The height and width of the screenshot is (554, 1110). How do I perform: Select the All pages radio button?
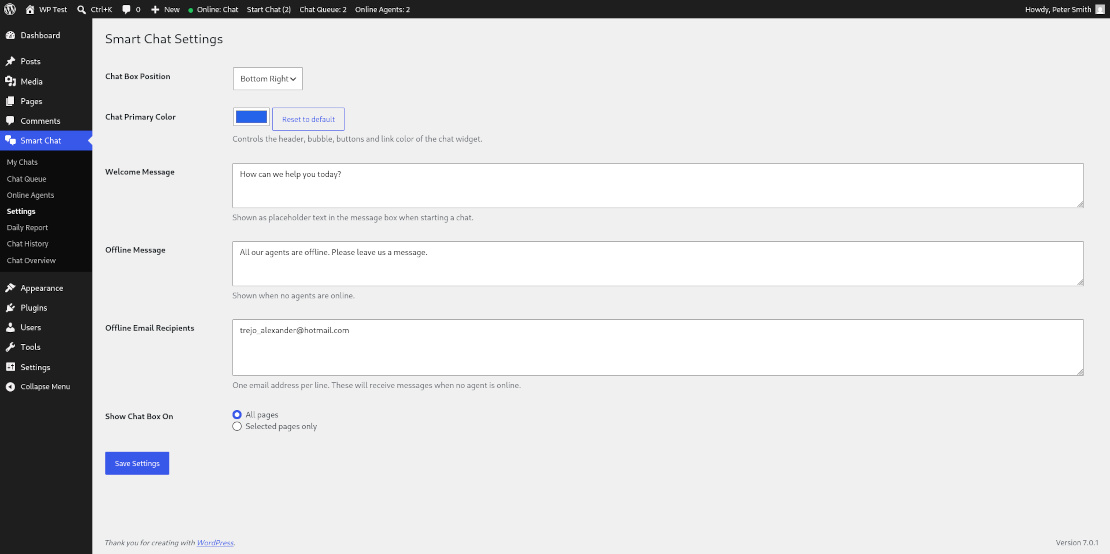[237, 415]
